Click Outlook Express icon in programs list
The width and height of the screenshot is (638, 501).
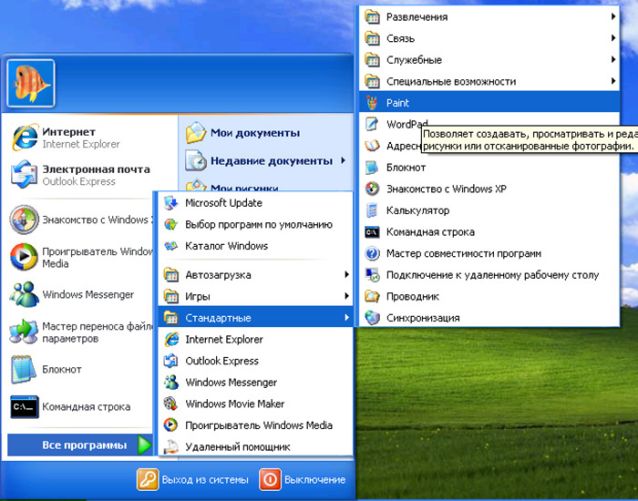(x=171, y=361)
